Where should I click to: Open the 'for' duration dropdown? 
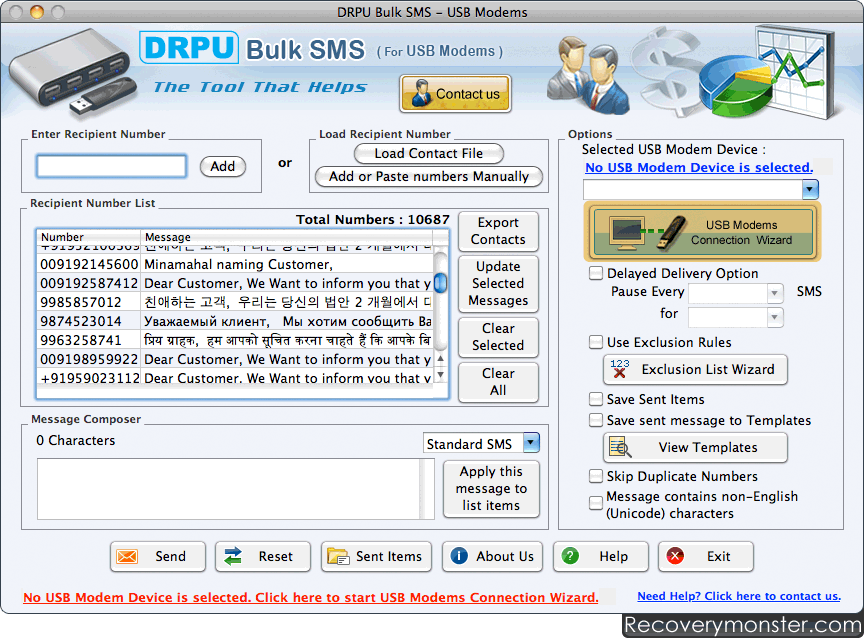pyautogui.click(x=774, y=317)
